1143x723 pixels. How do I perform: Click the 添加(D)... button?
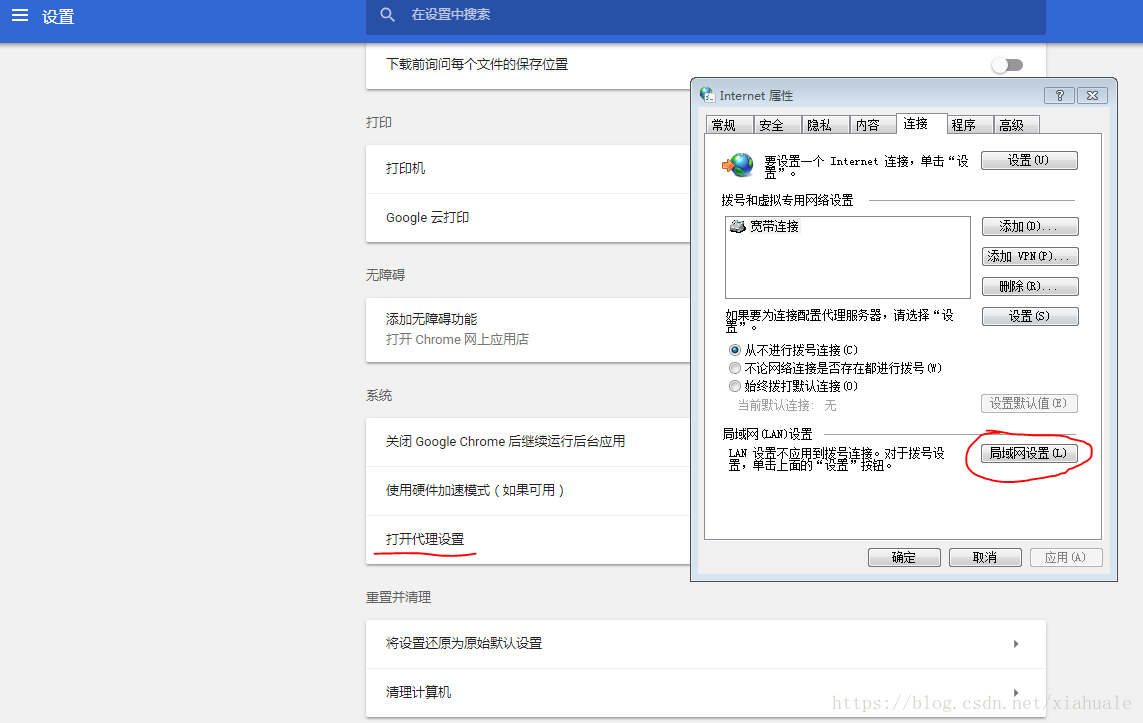pos(1029,227)
